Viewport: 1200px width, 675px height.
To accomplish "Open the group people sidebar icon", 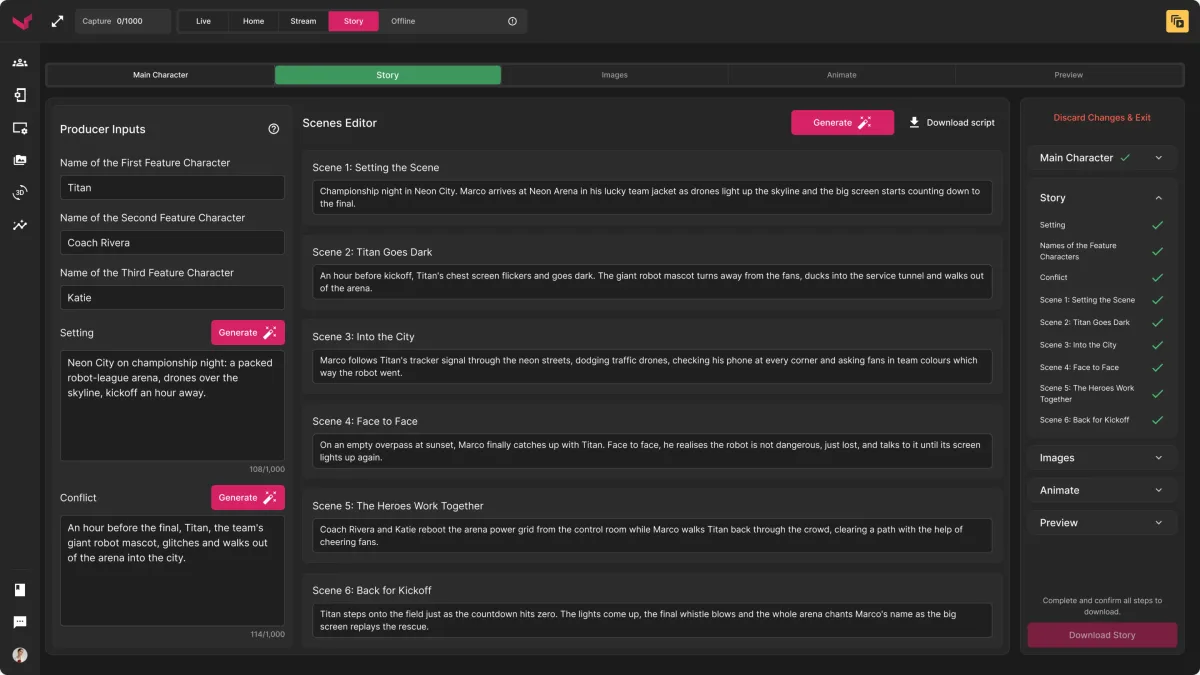I will click(20, 62).
